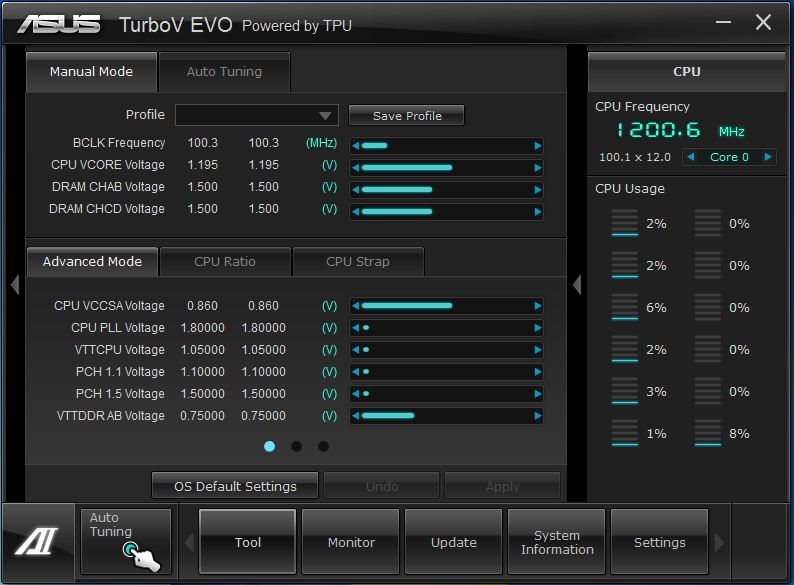Open Auto Tuning with the hand-pointer icon
Image resolution: width=794 pixels, height=585 pixels.
[126, 541]
